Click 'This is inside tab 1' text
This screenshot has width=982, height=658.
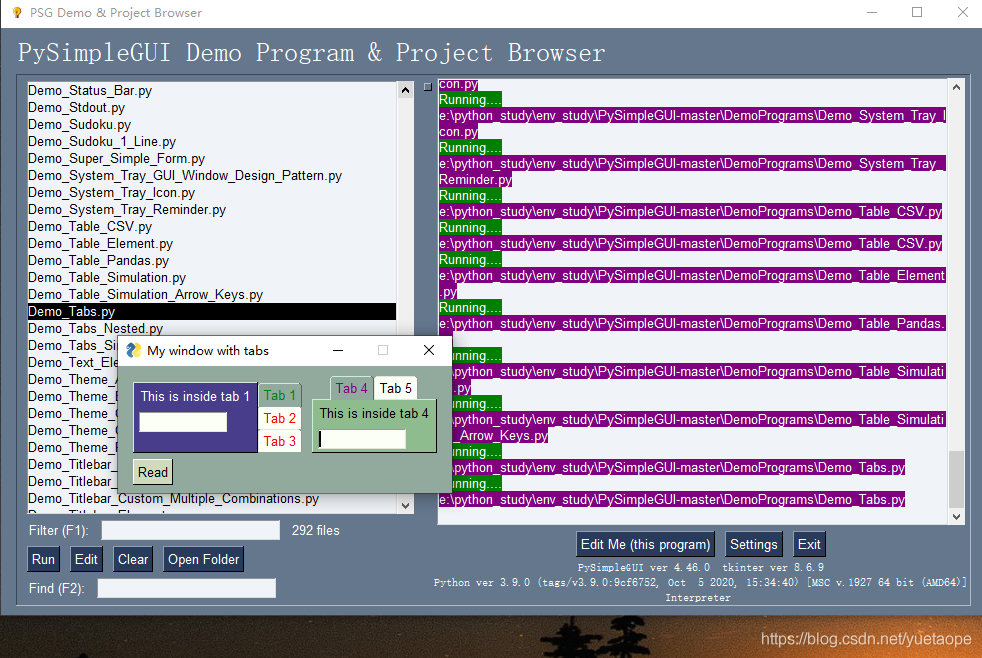tap(195, 396)
